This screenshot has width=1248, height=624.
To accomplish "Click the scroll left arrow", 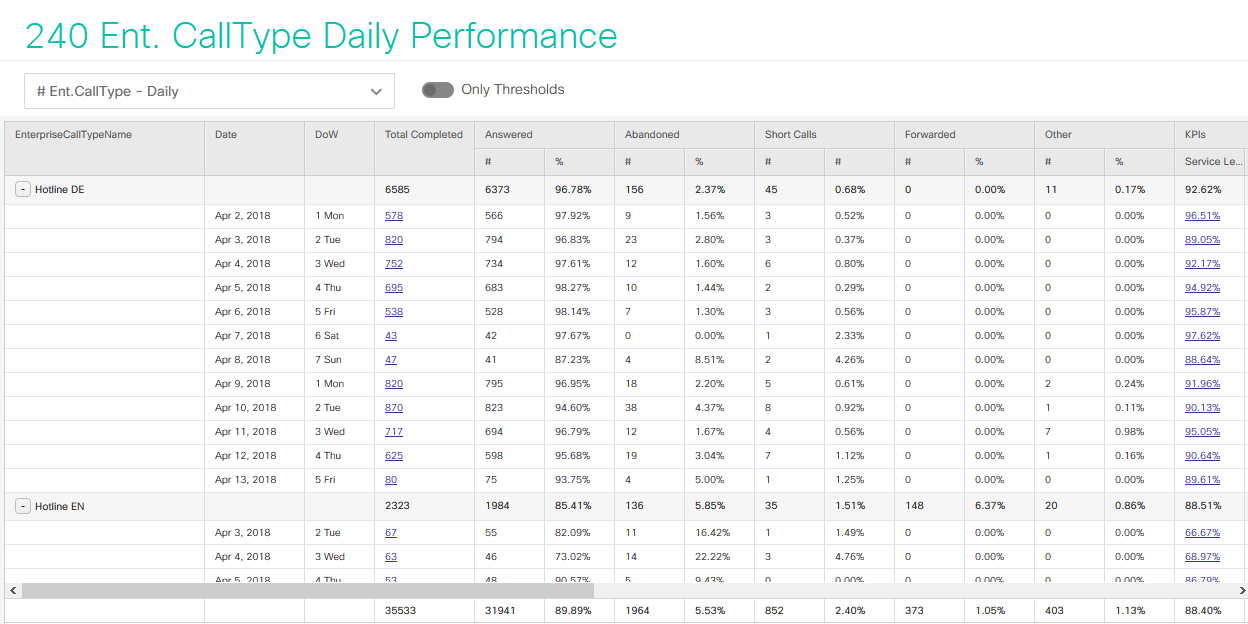I will click(x=12, y=590).
